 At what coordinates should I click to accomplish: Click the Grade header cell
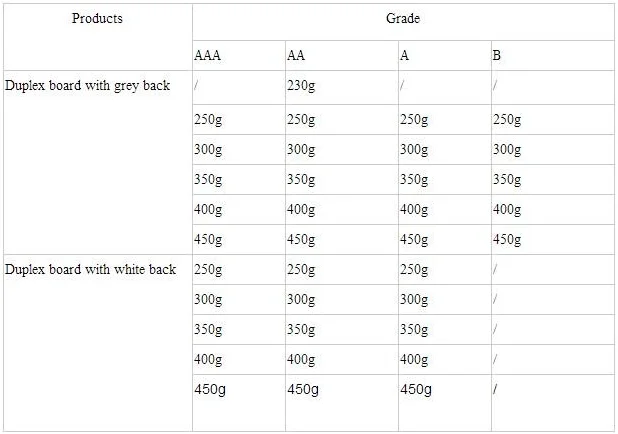[x=403, y=19]
